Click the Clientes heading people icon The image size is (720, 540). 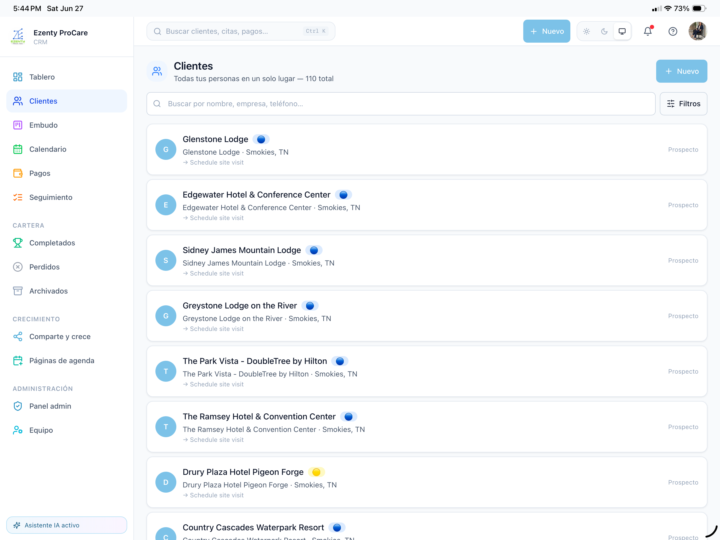[157, 71]
